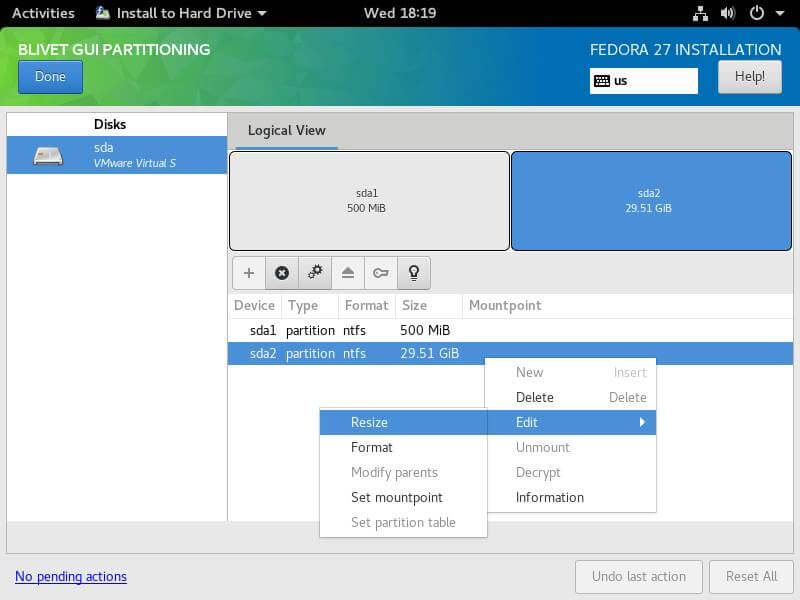Viewport: 800px width, 600px height.
Task: Click the us keyboard layout field
Action: (644, 81)
